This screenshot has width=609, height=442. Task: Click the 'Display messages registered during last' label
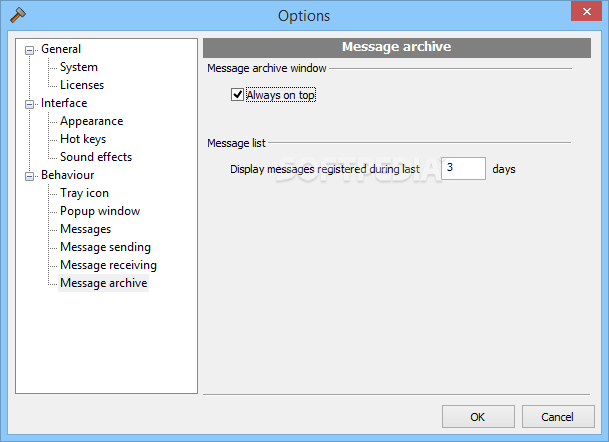pos(325,169)
